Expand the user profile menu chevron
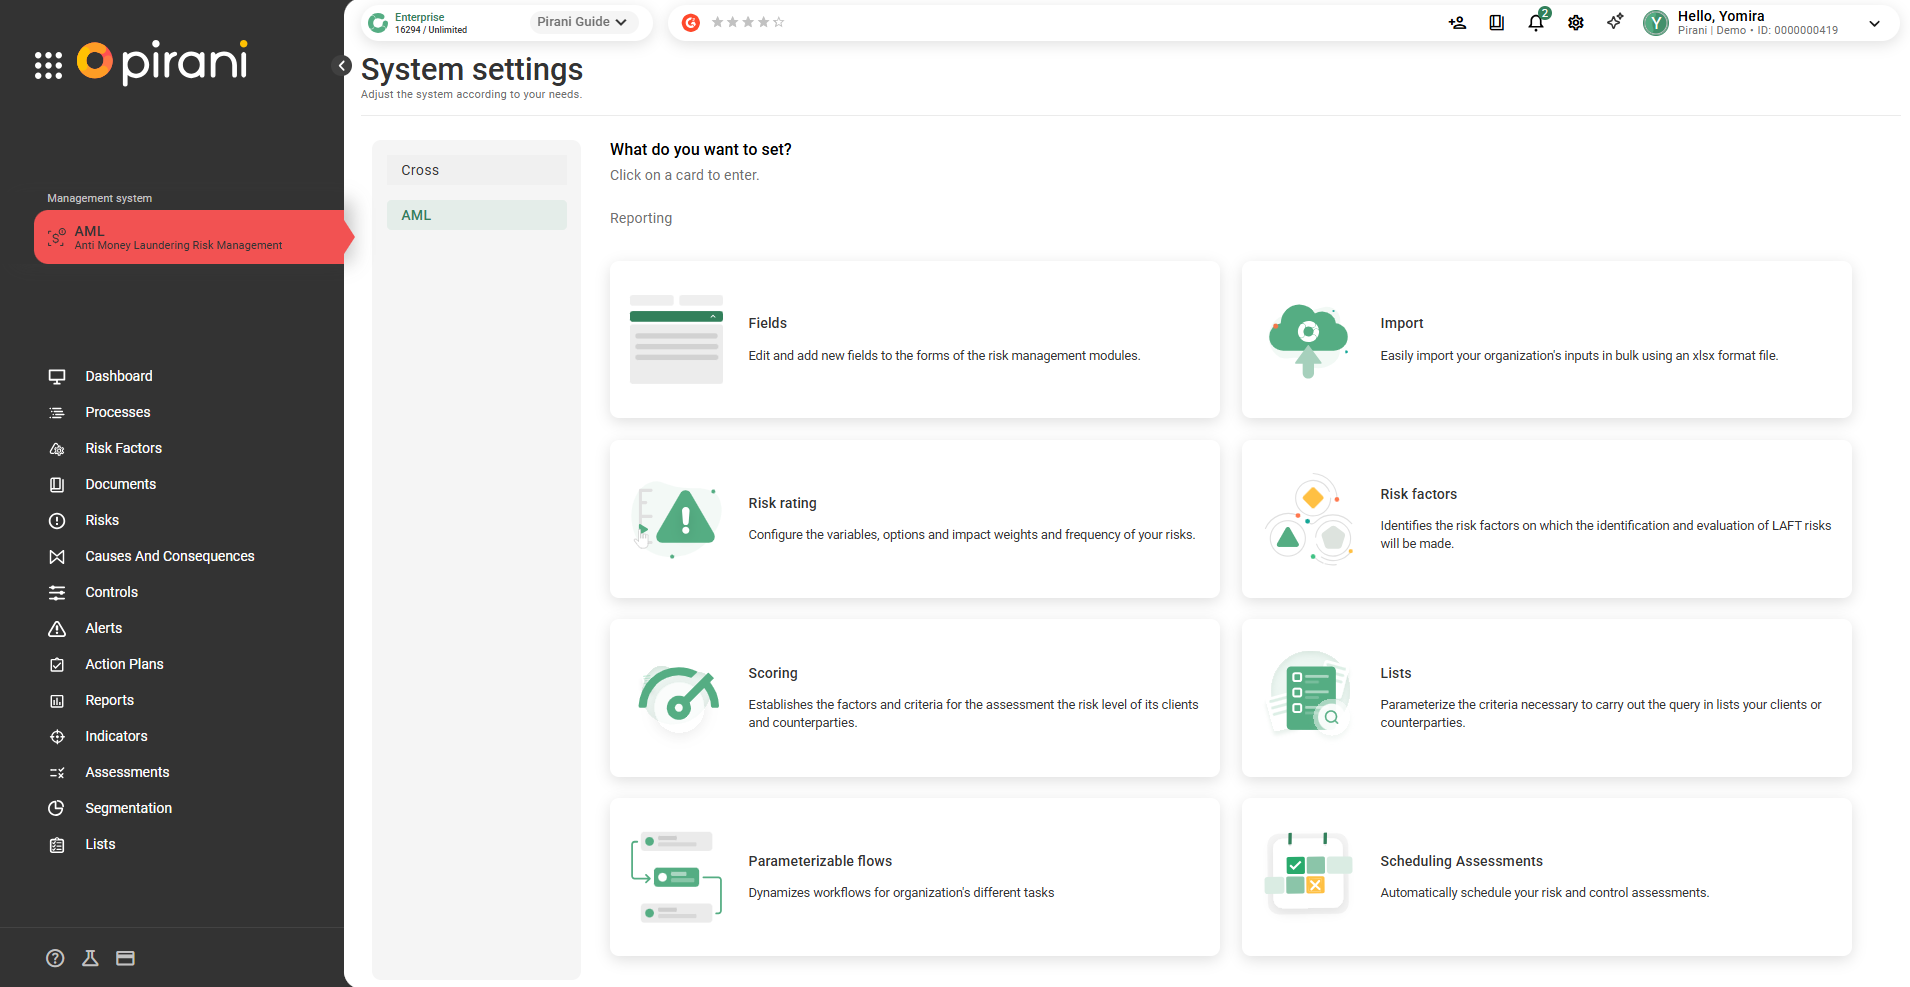 [1874, 23]
